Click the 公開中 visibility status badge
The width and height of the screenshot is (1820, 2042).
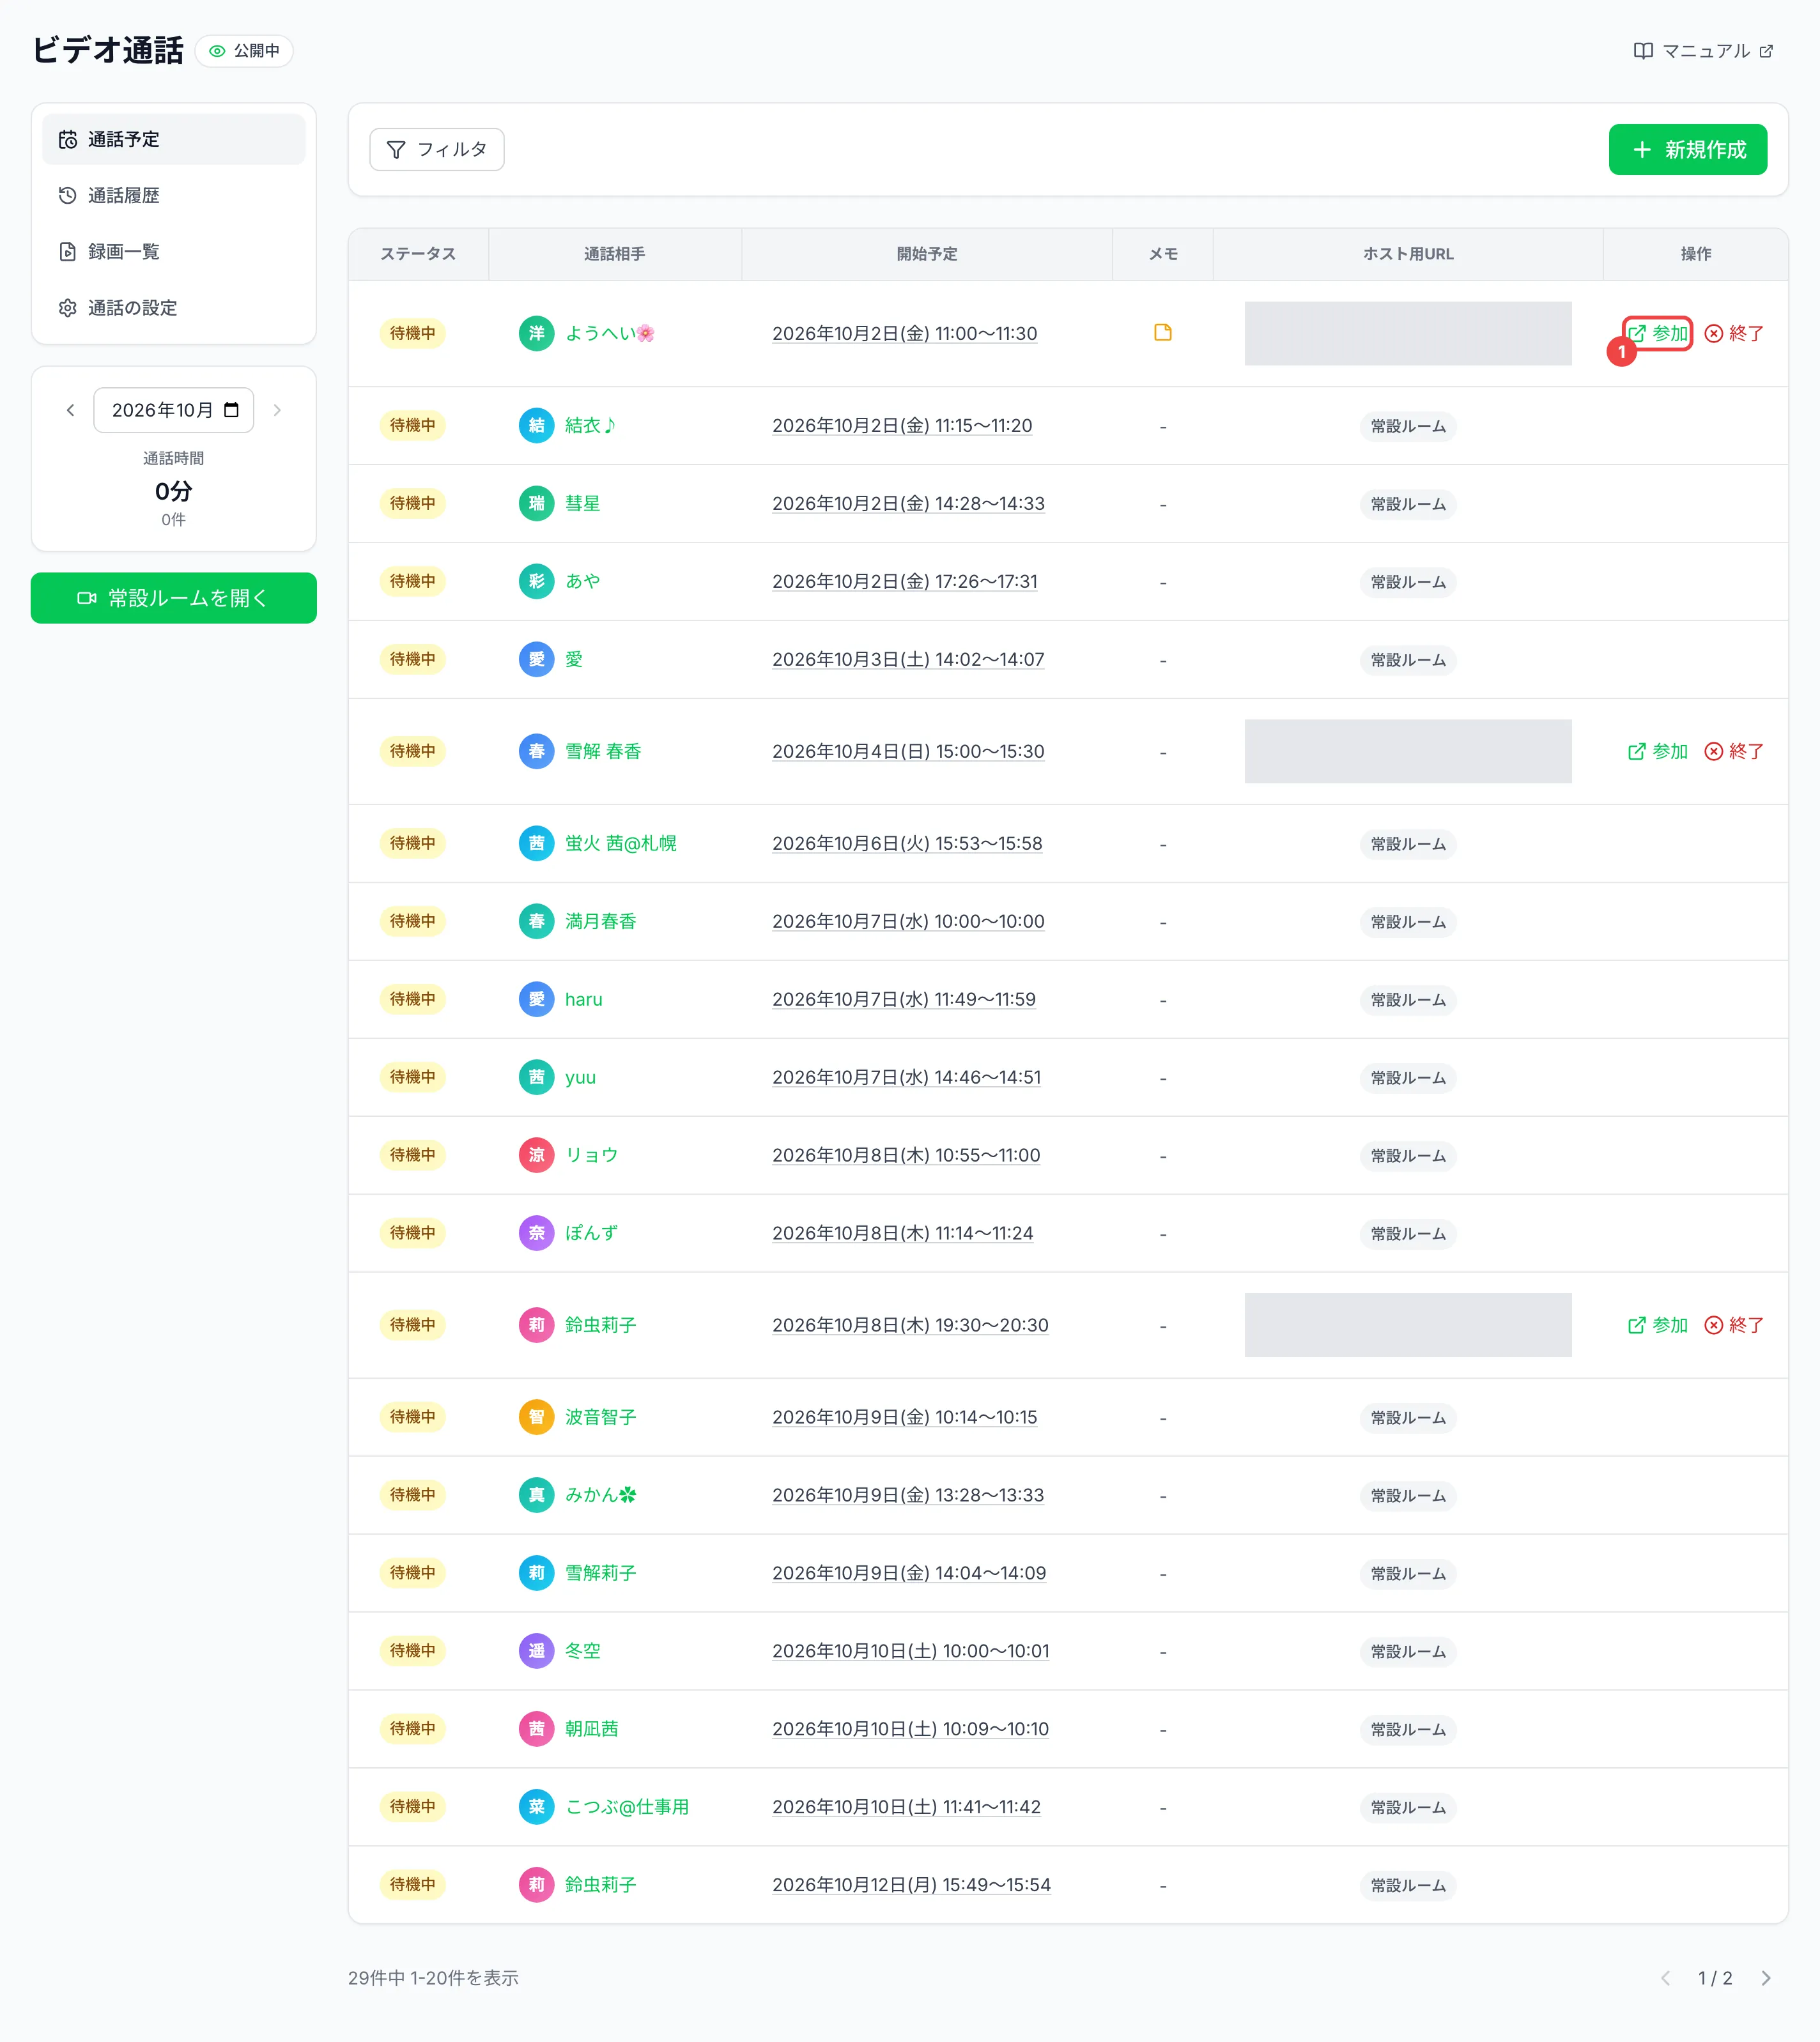click(x=244, y=51)
